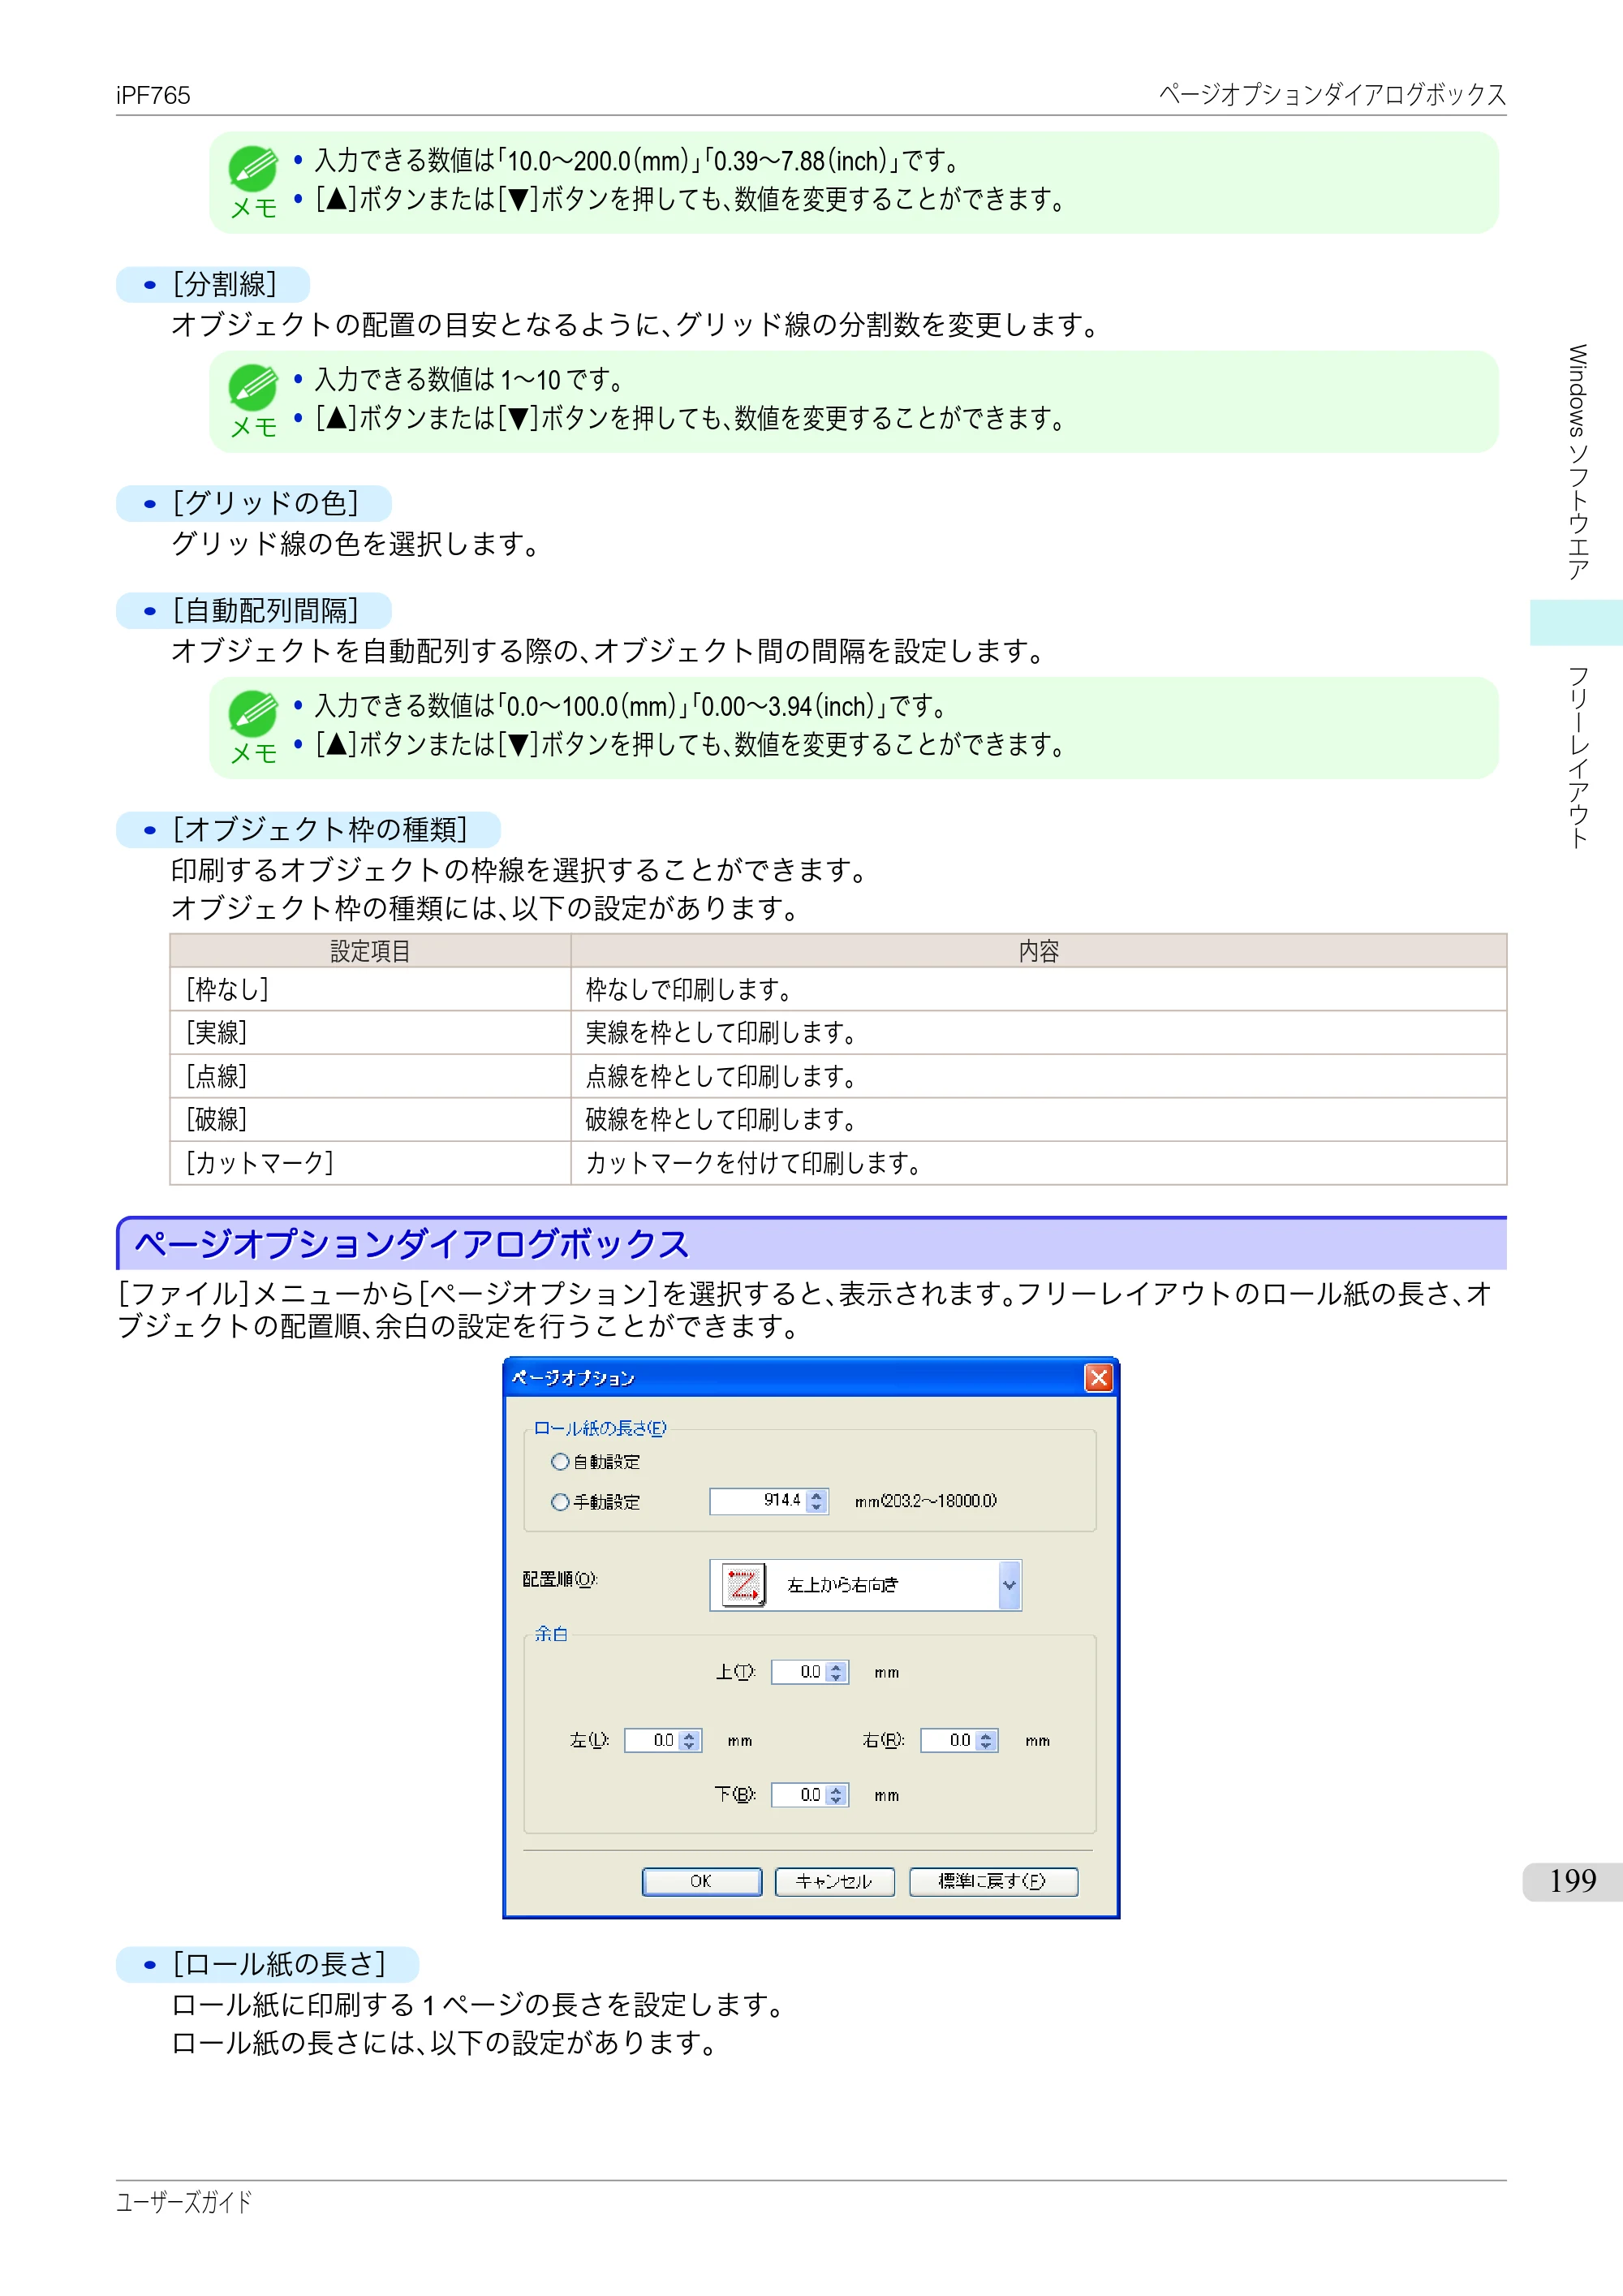Click the 左(L) margin stepper arrows
1623x2296 pixels.
click(x=689, y=1741)
